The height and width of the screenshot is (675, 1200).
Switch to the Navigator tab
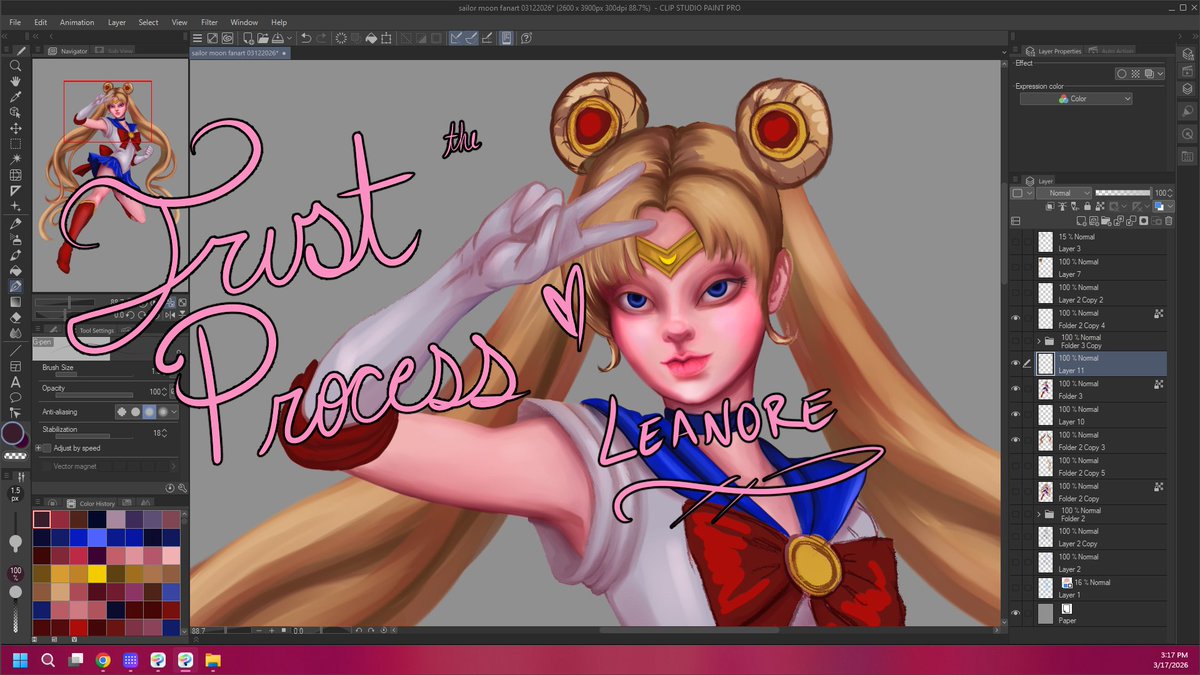click(x=69, y=51)
